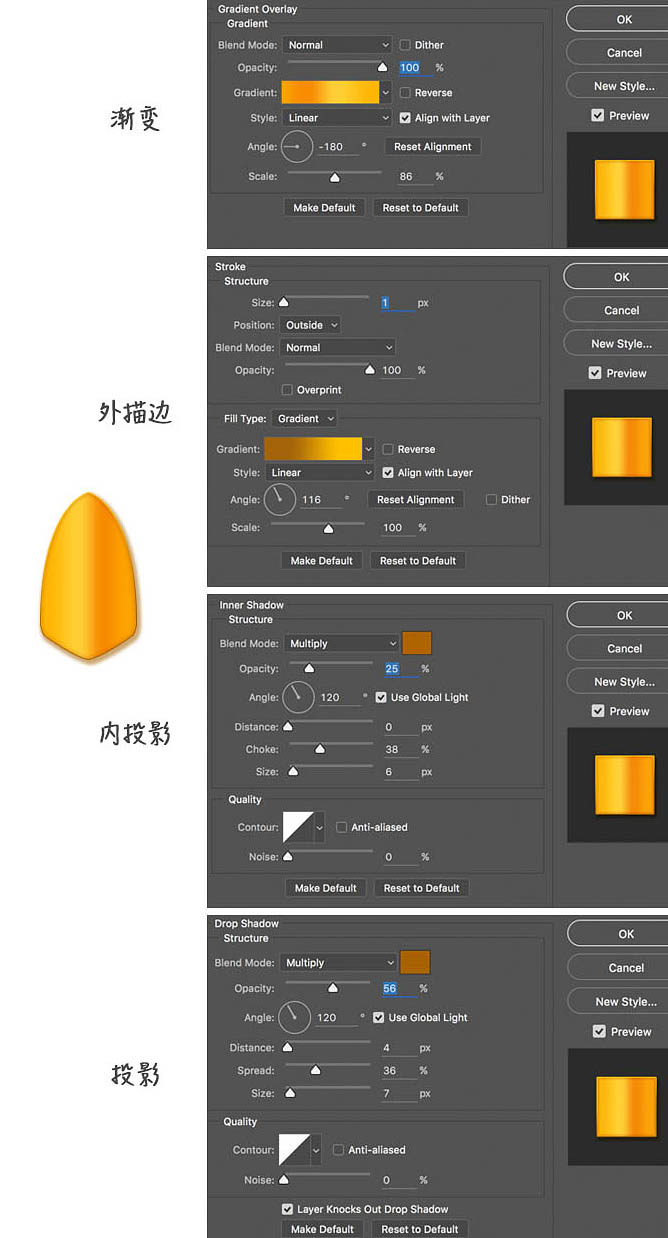
Task: Click Reset Alignment in Stroke panel
Action: coord(416,500)
